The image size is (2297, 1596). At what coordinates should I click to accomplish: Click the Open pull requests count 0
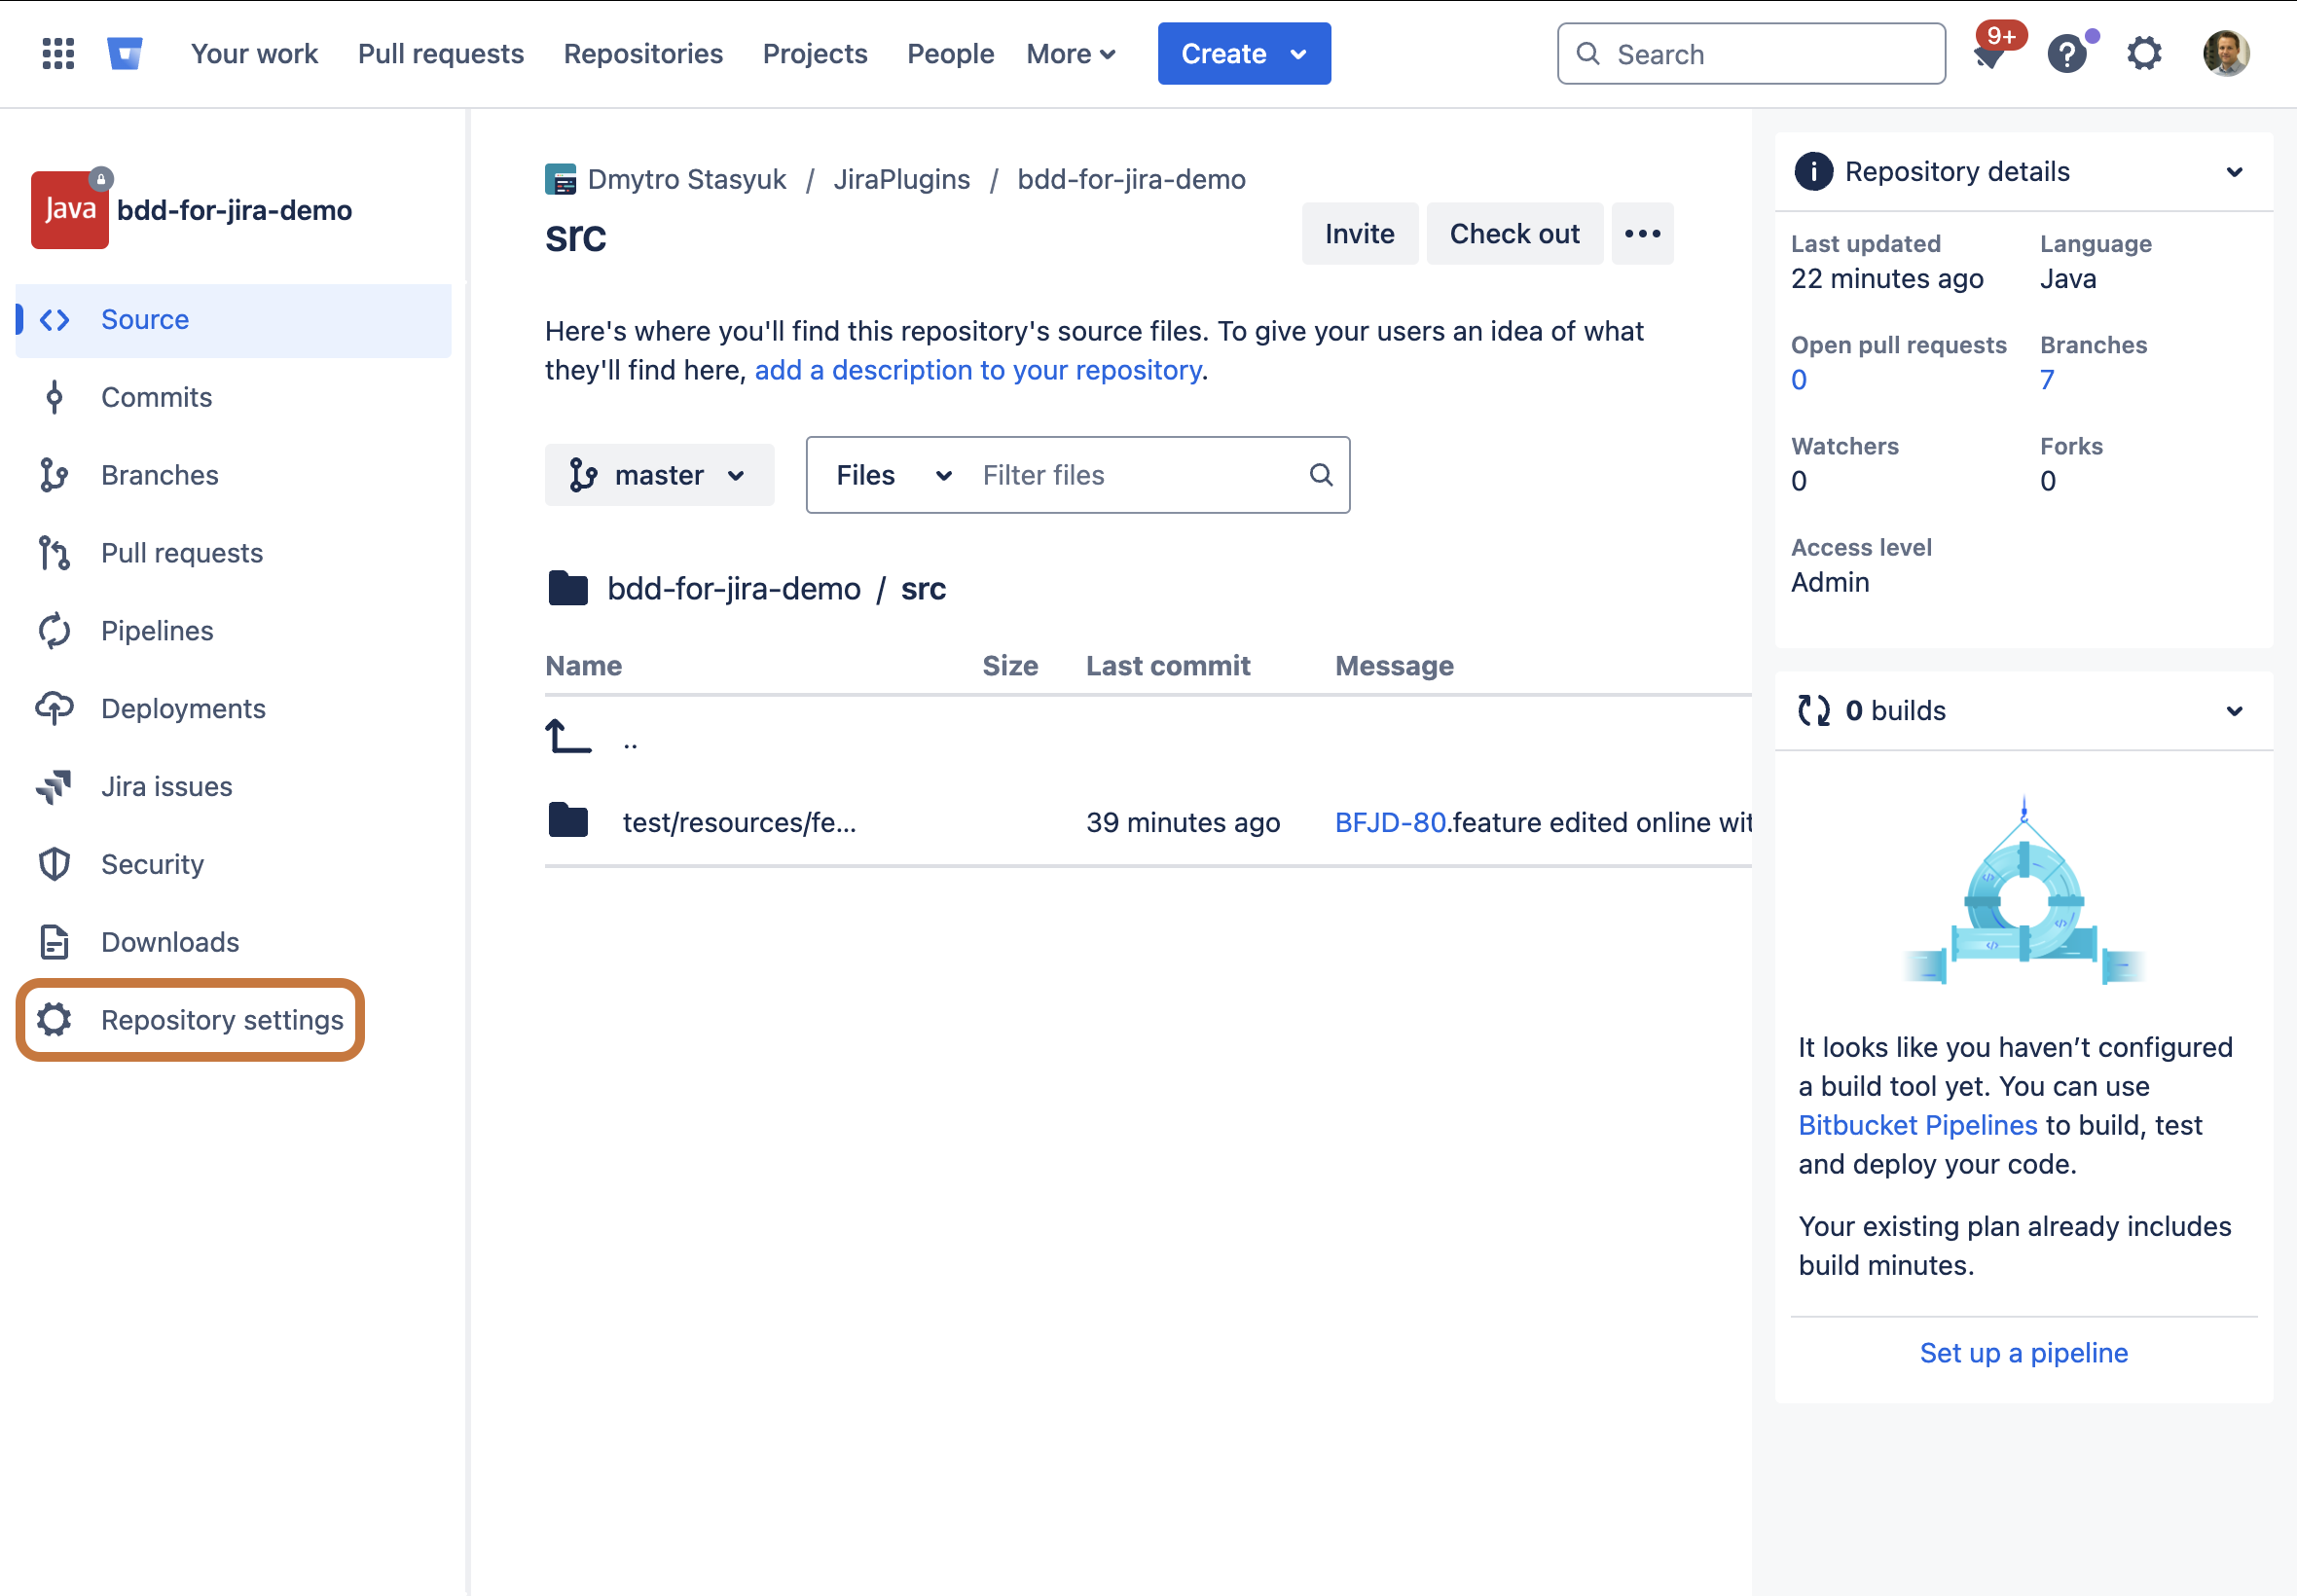pos(1798,380)
